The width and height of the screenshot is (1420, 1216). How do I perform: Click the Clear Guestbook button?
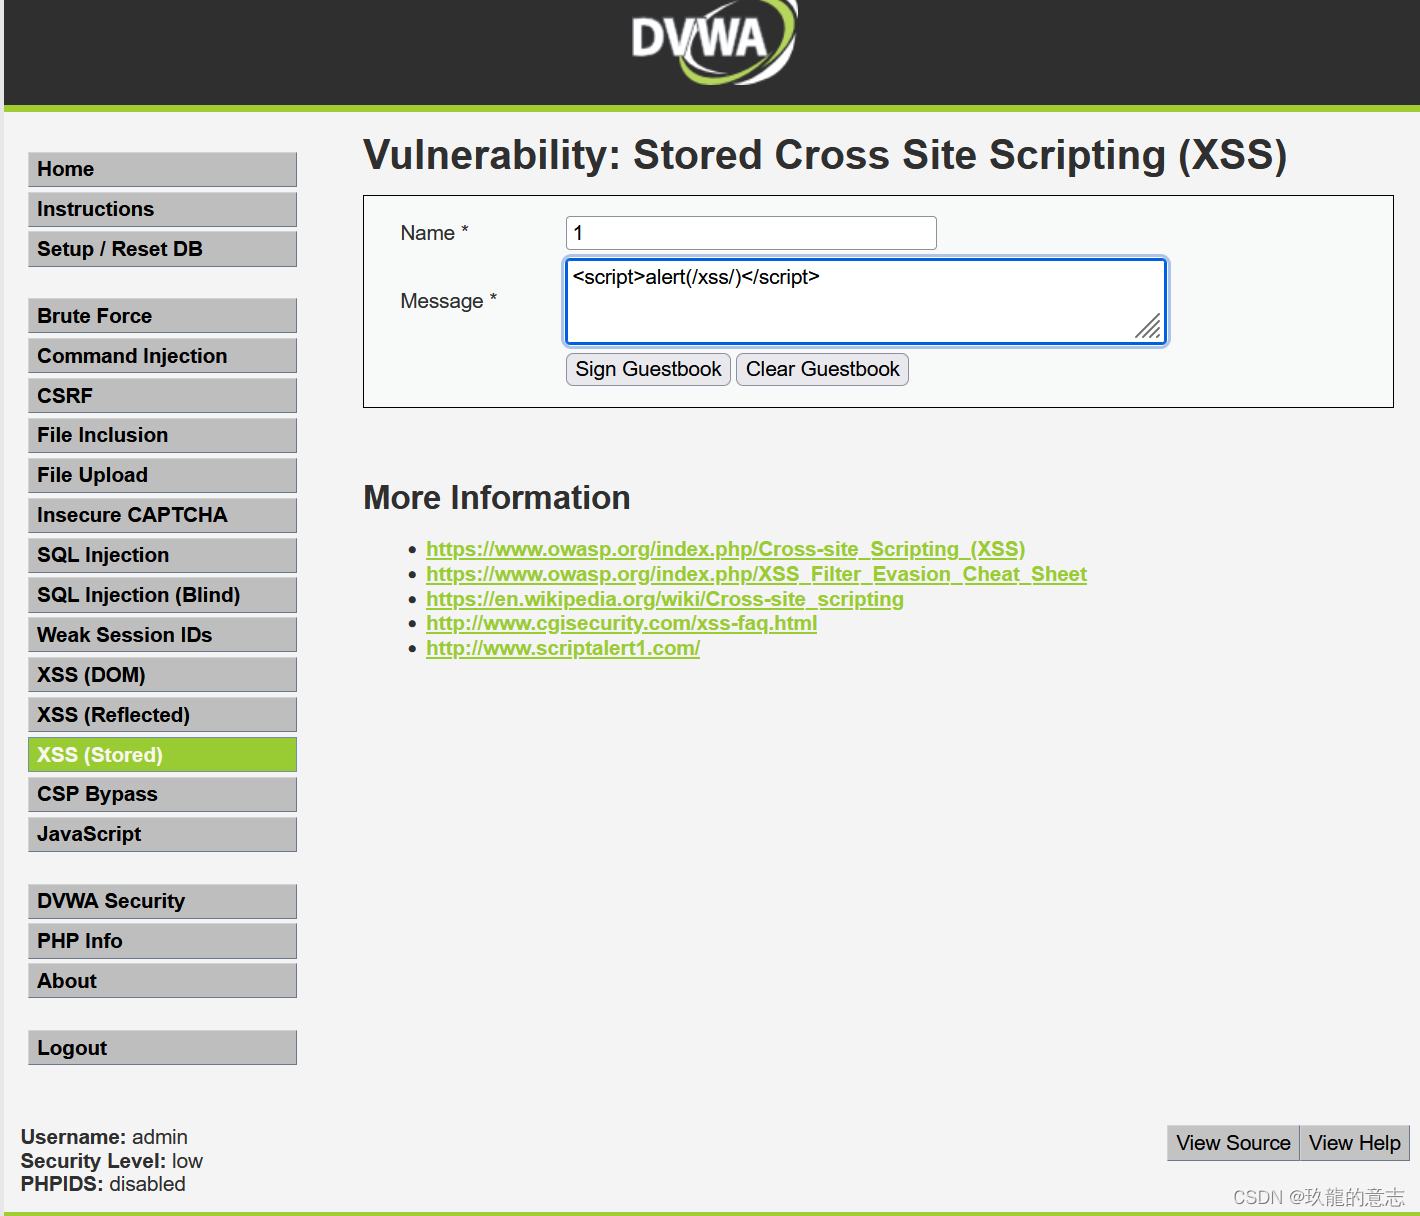point(822,369)
